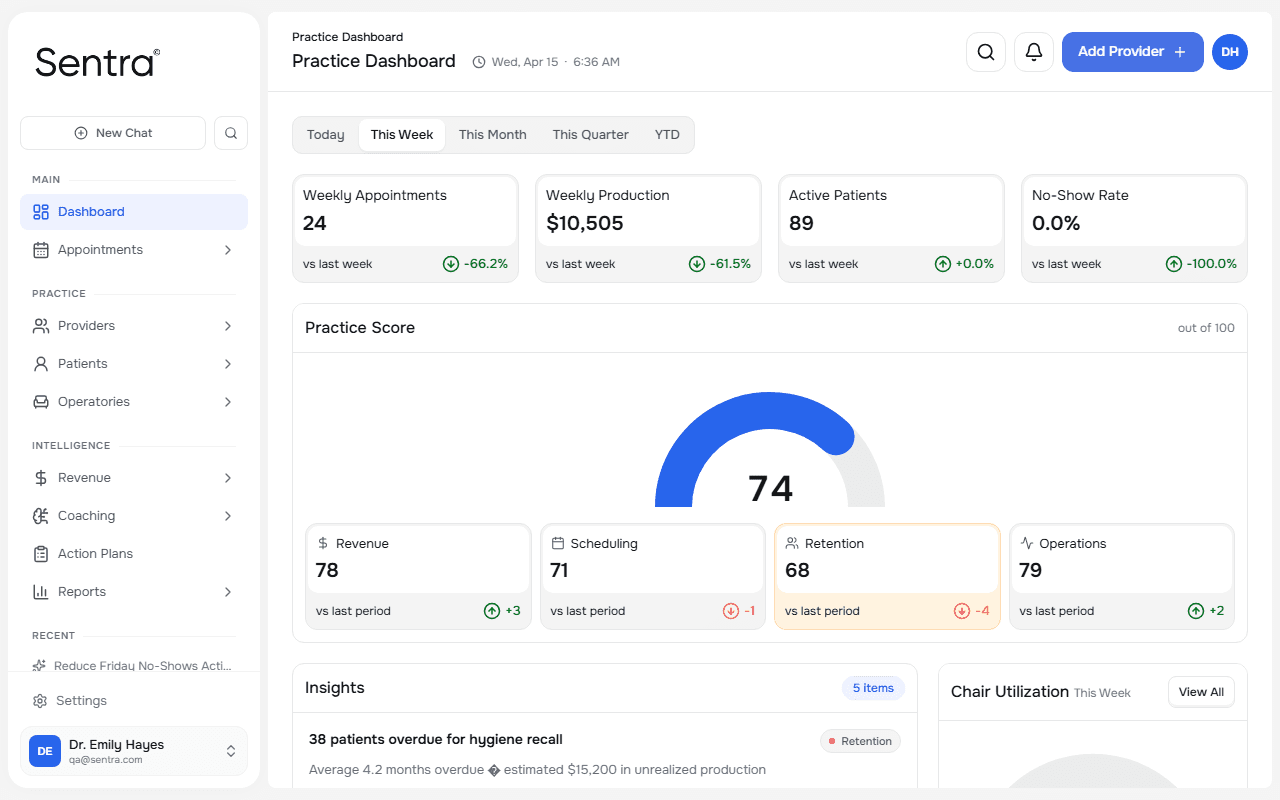The image size is (1280, 800).
Task: Click the sidebar search icon beside New Chat
Action: (231, 133)
